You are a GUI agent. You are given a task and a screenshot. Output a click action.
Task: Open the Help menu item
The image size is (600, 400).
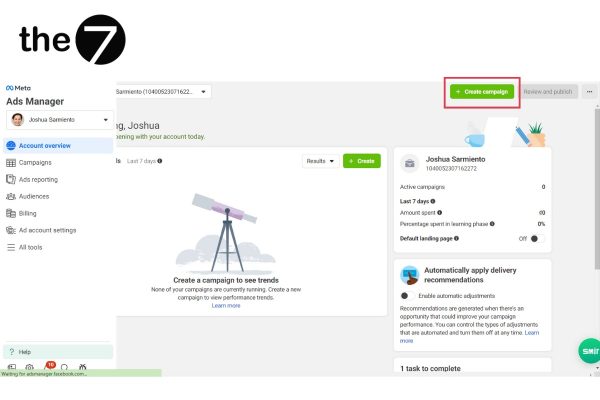(x=58, y=352)
